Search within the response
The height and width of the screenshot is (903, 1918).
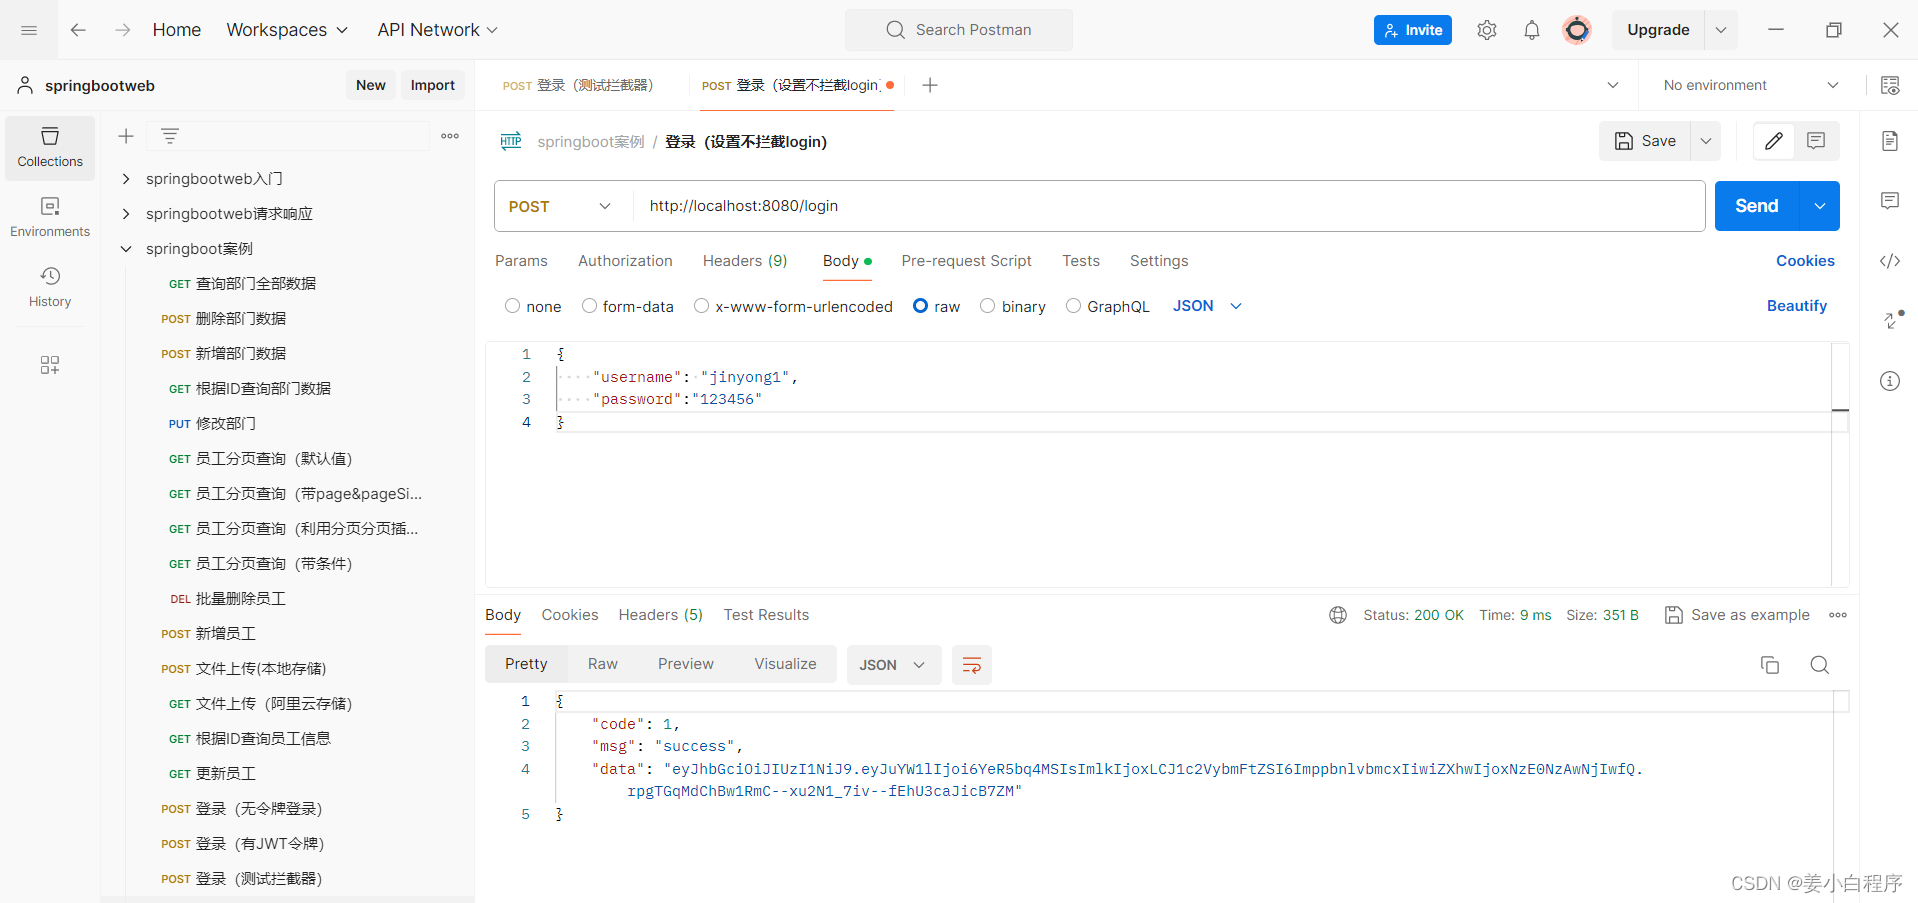click(1819, 665)
